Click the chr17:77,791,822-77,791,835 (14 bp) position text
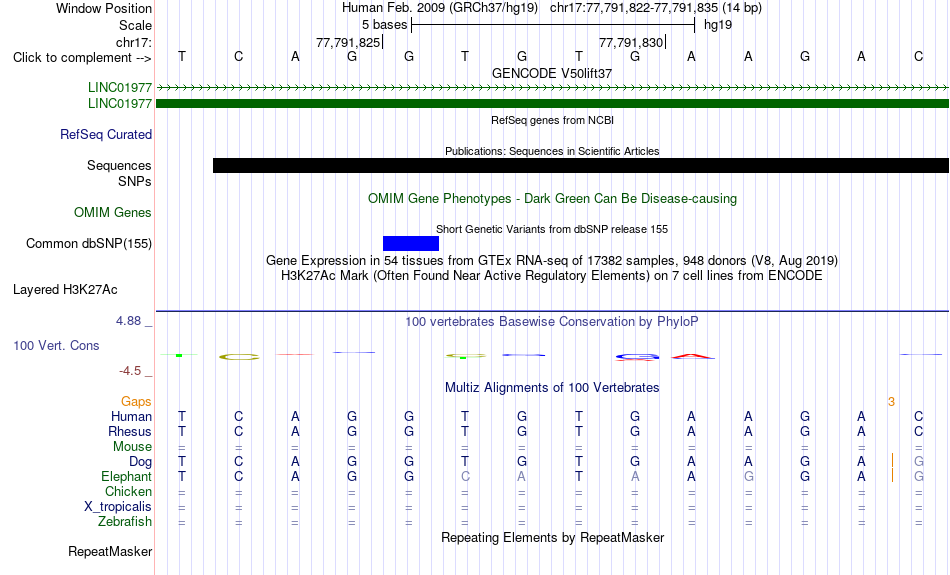This screenshot has height=575, width=950. tap(656, 8)
